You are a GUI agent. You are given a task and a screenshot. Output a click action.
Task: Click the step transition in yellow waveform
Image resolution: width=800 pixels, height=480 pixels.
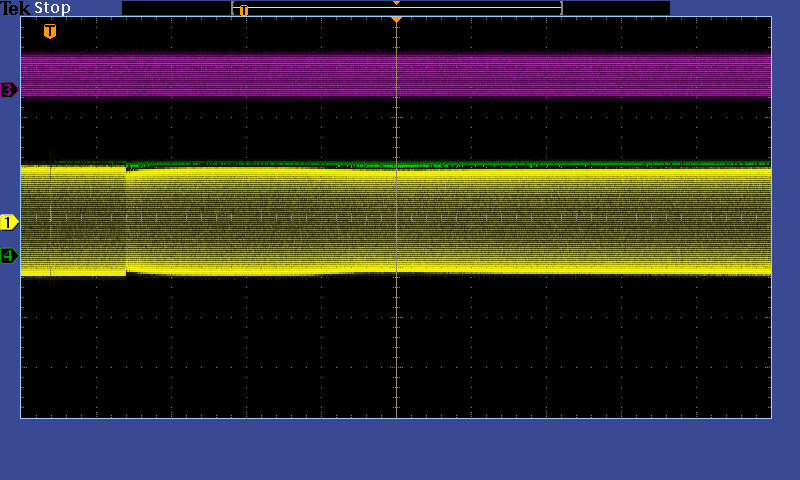126,220
